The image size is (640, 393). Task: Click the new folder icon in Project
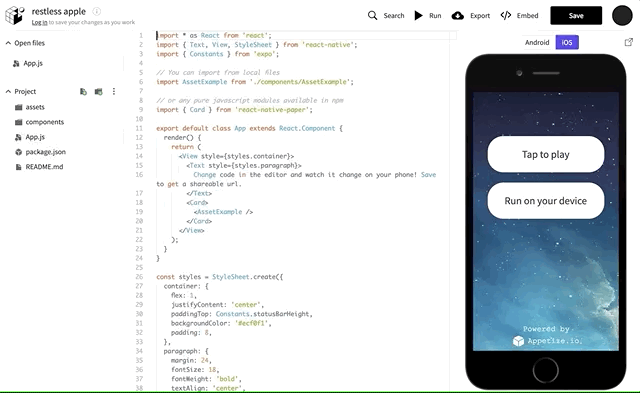[x=98, y=91]
